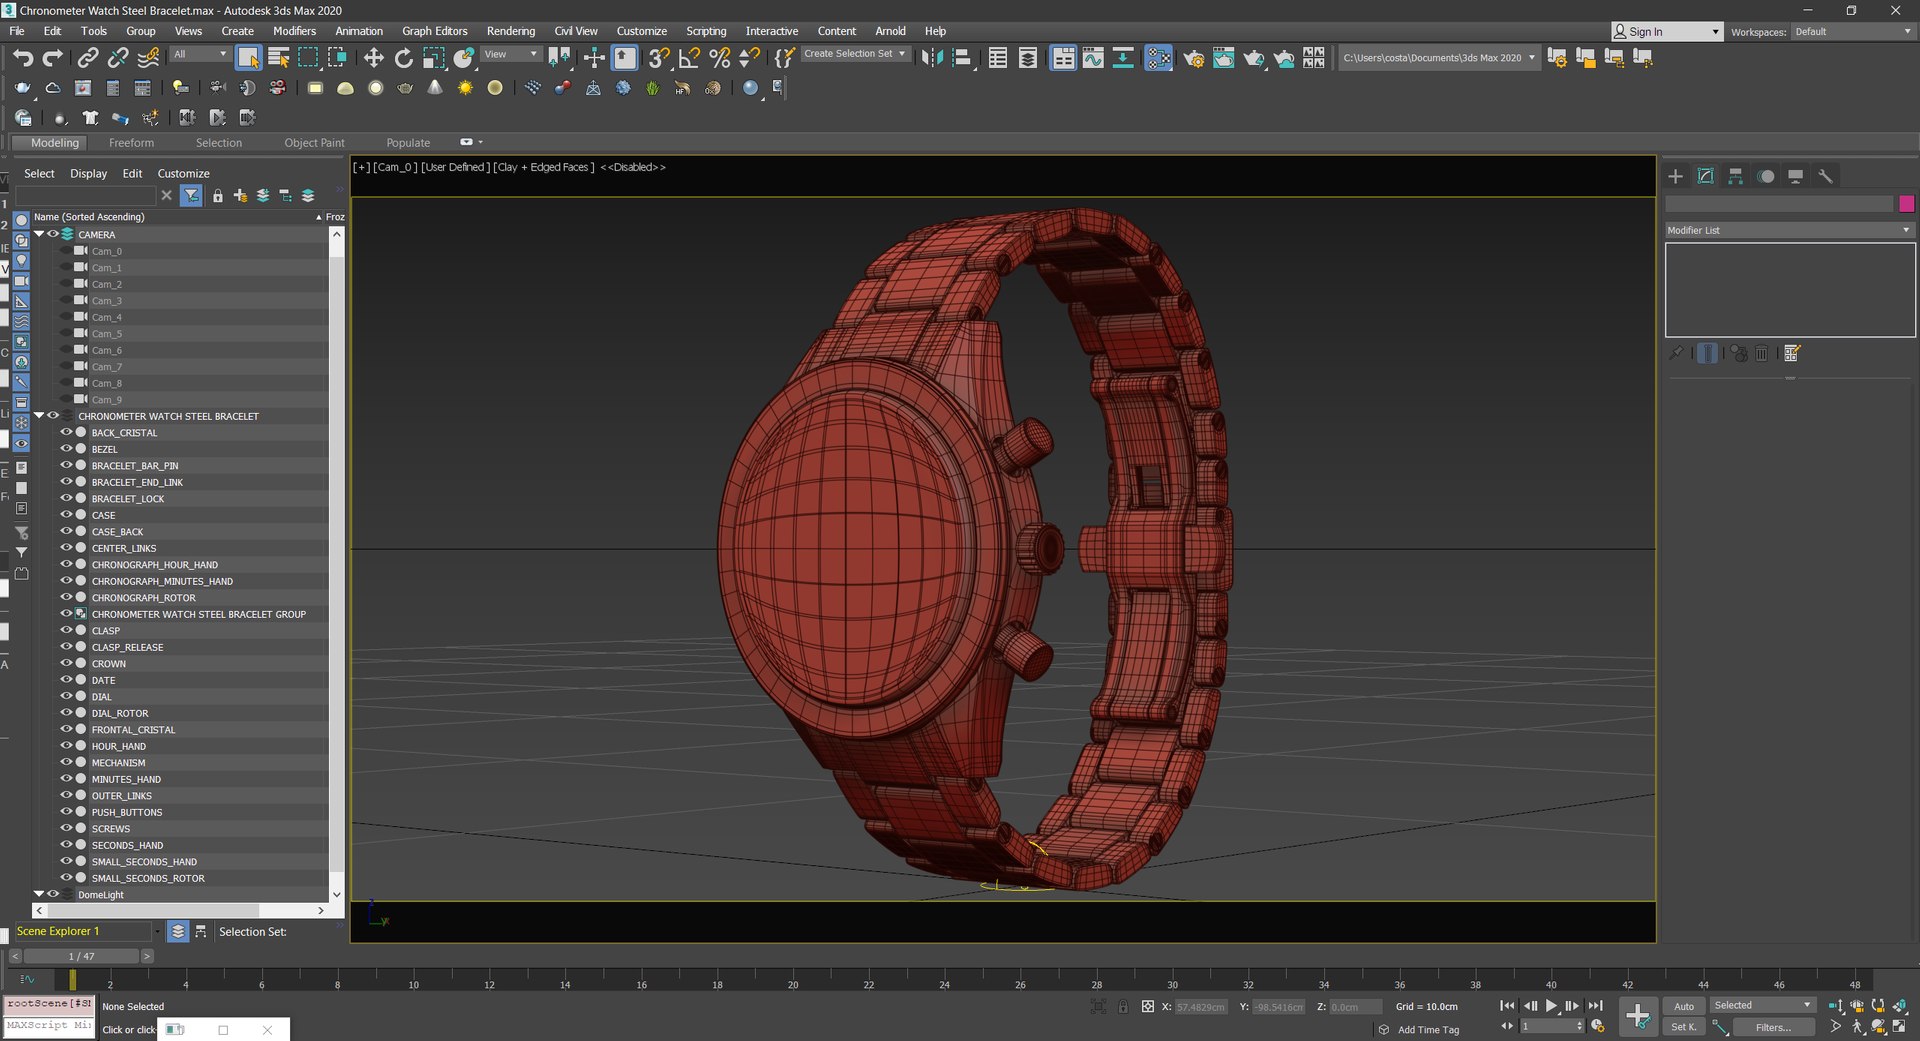Switch to the Freeform ribbon tab
This screenshot has height=1041, width=1920.
click(x=131, y=143)
